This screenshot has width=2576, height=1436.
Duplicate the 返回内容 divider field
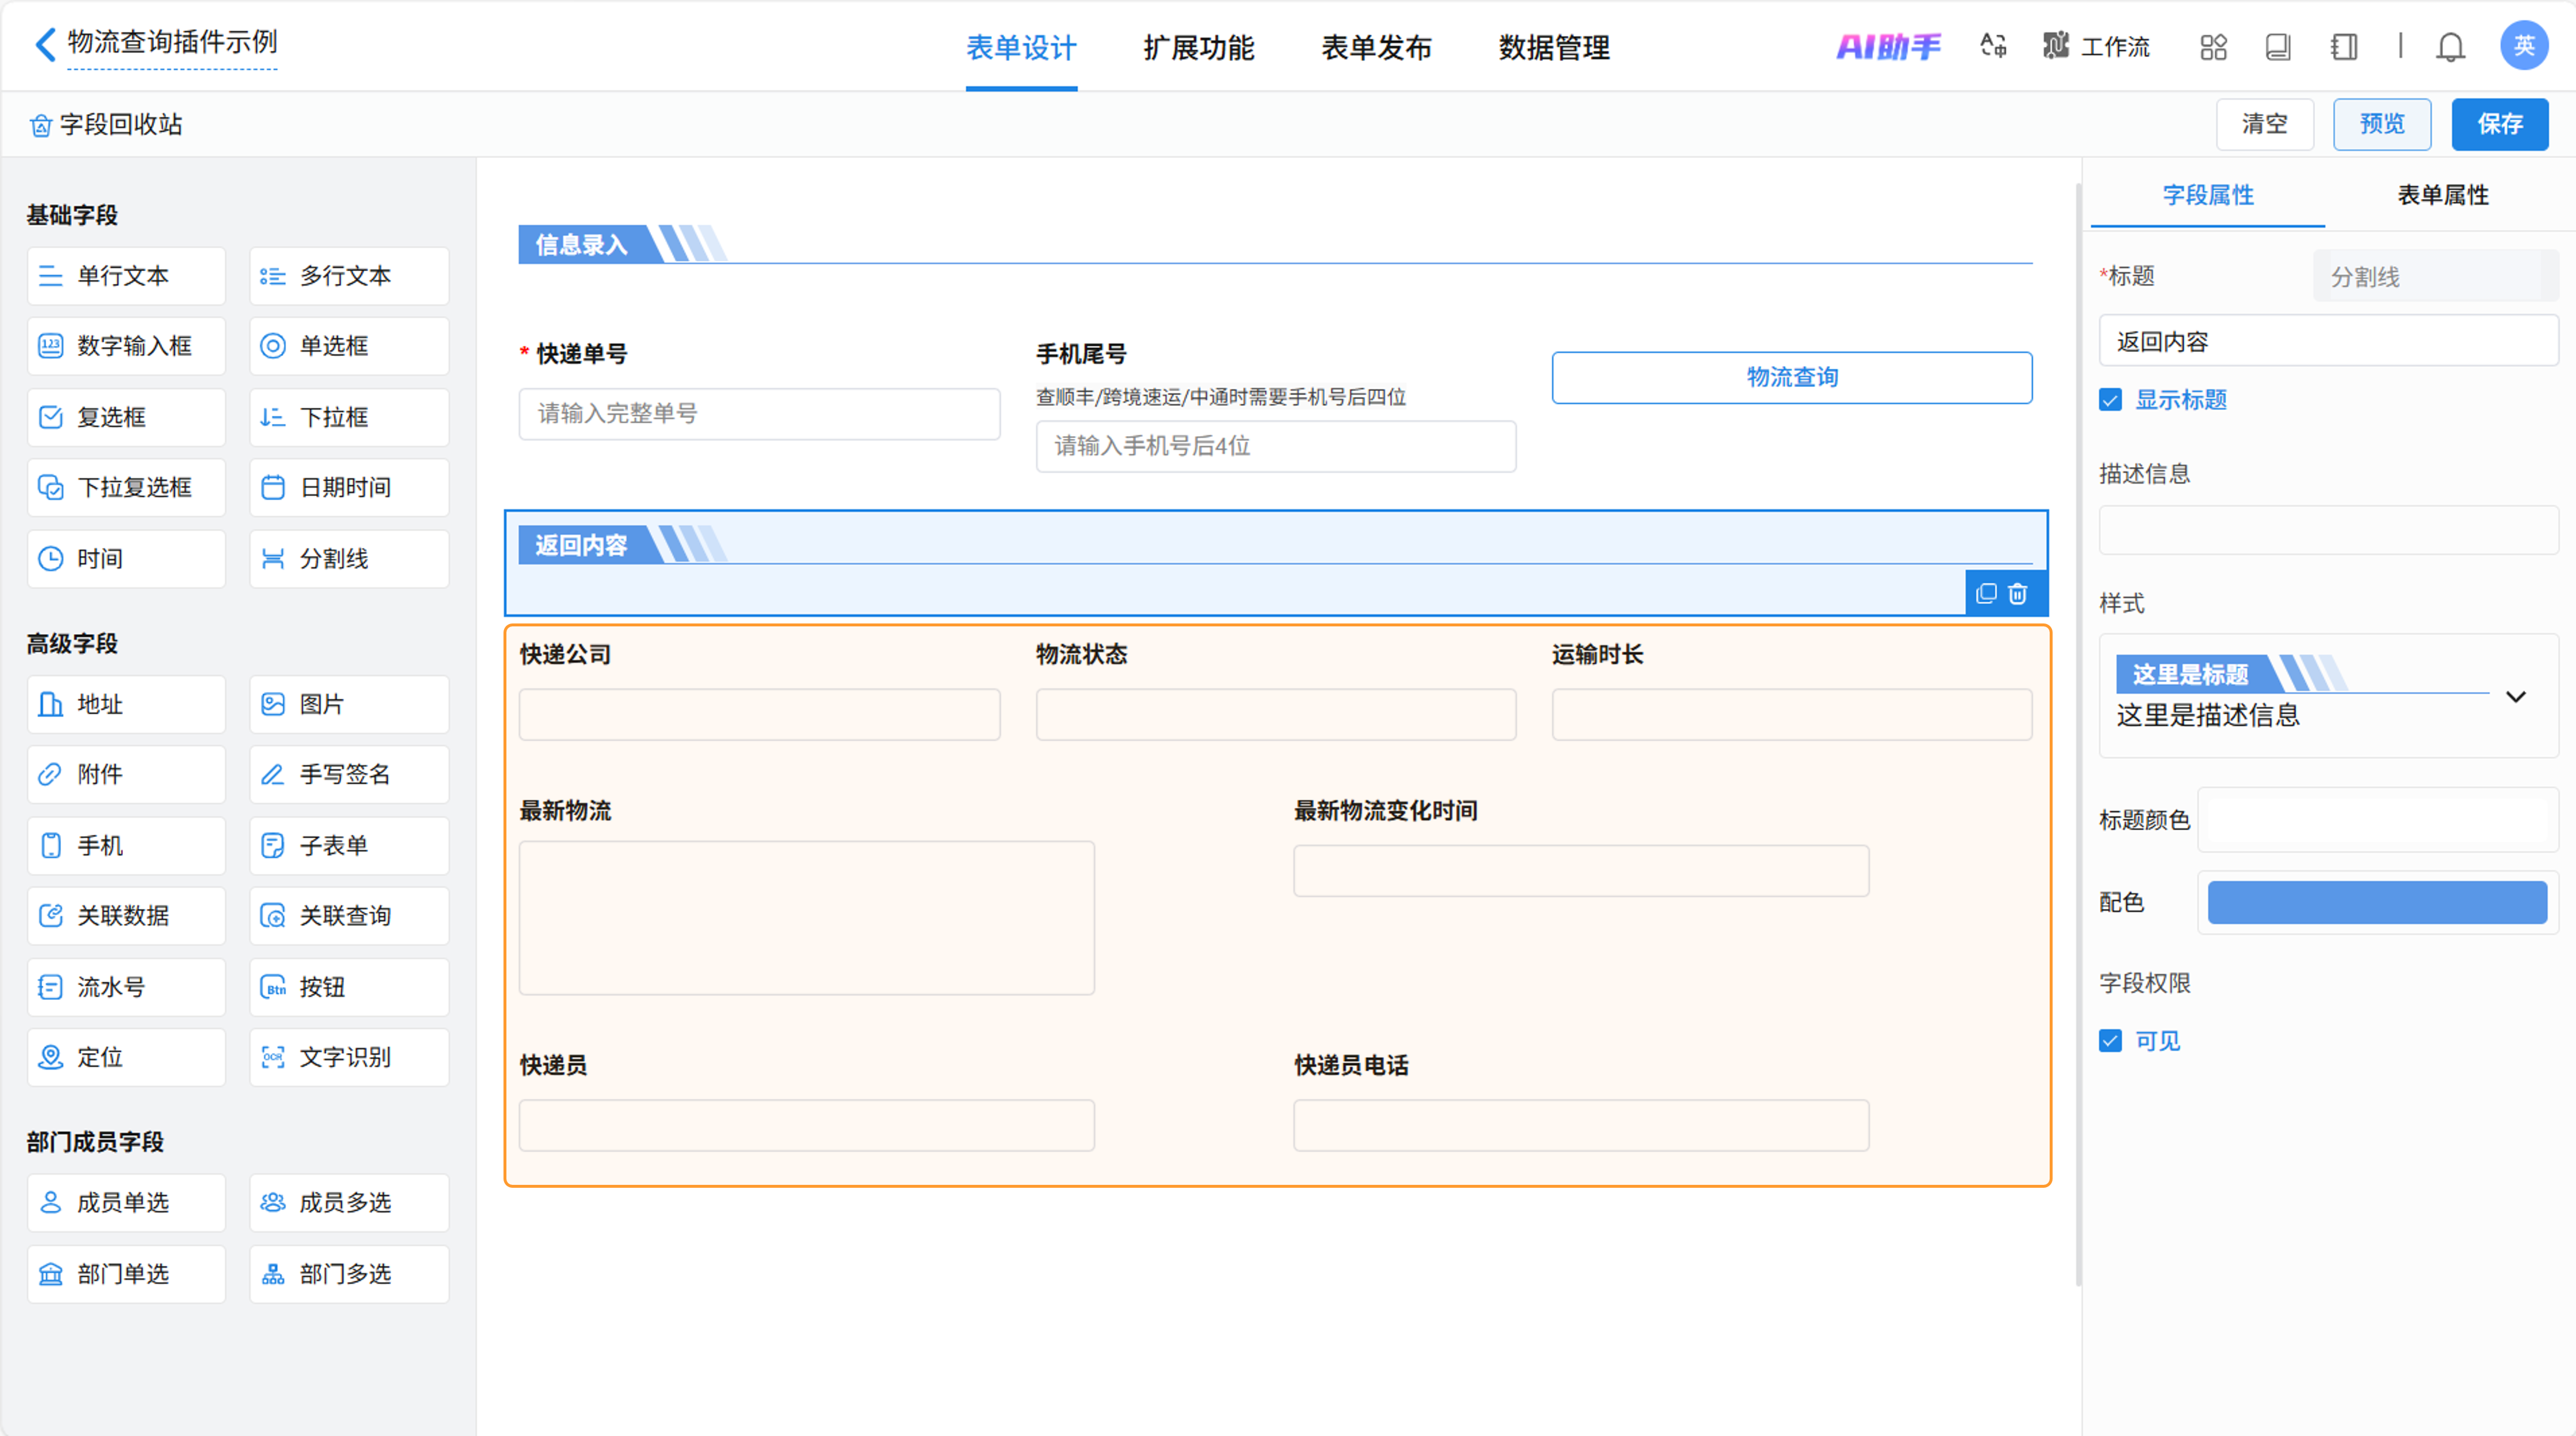pyautogui.click(x=1986, y=594)
